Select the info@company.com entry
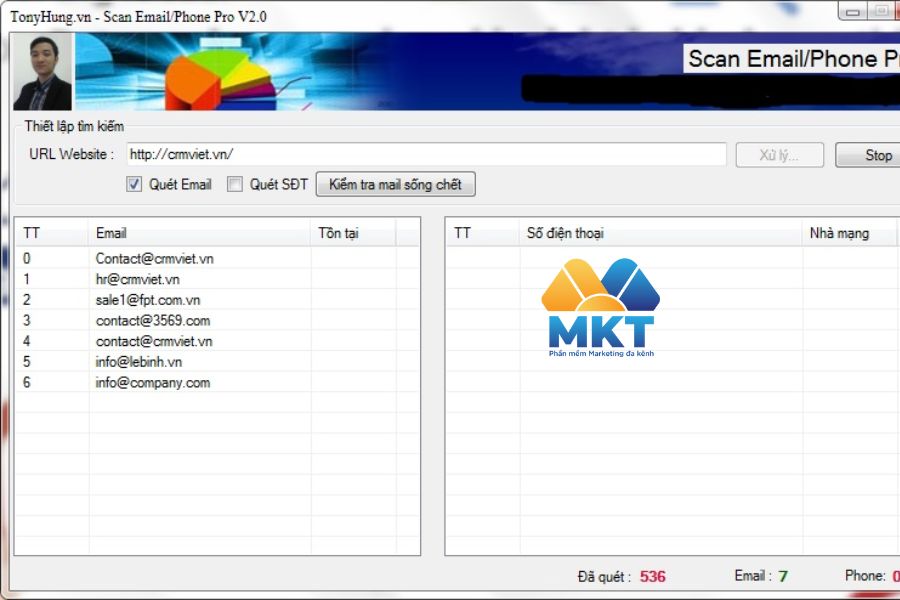Image resolution: width=900 pixels, height=600 pixels. pos(218,382)
